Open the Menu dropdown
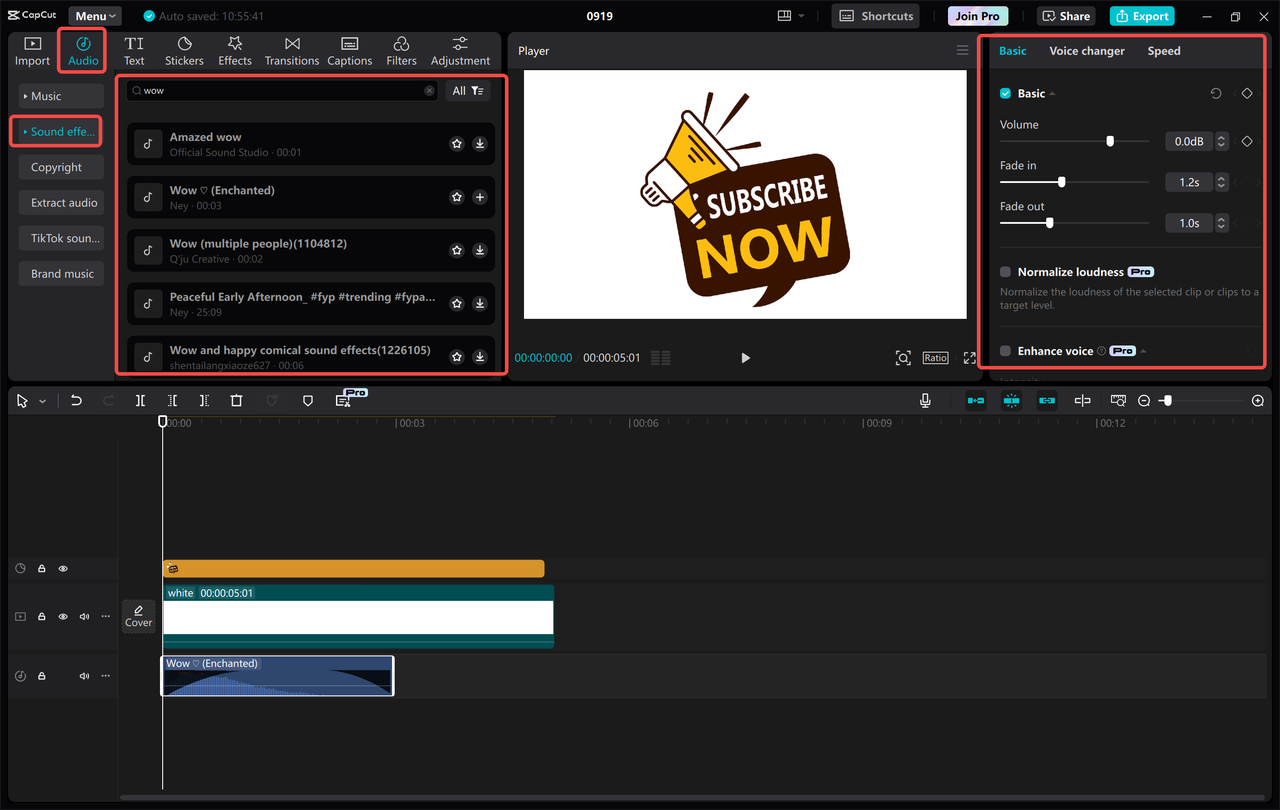The image size is (1280, 810). point(94,15)
